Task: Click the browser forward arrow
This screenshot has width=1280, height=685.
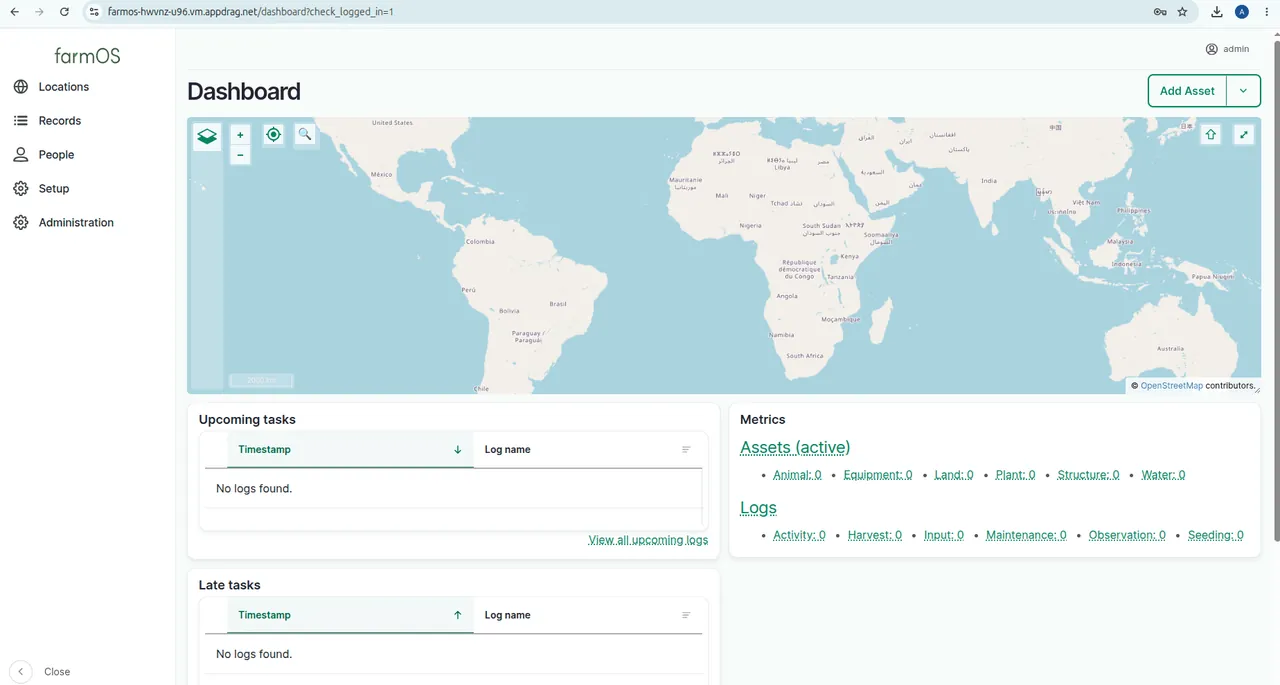Action: coord(39,12)
